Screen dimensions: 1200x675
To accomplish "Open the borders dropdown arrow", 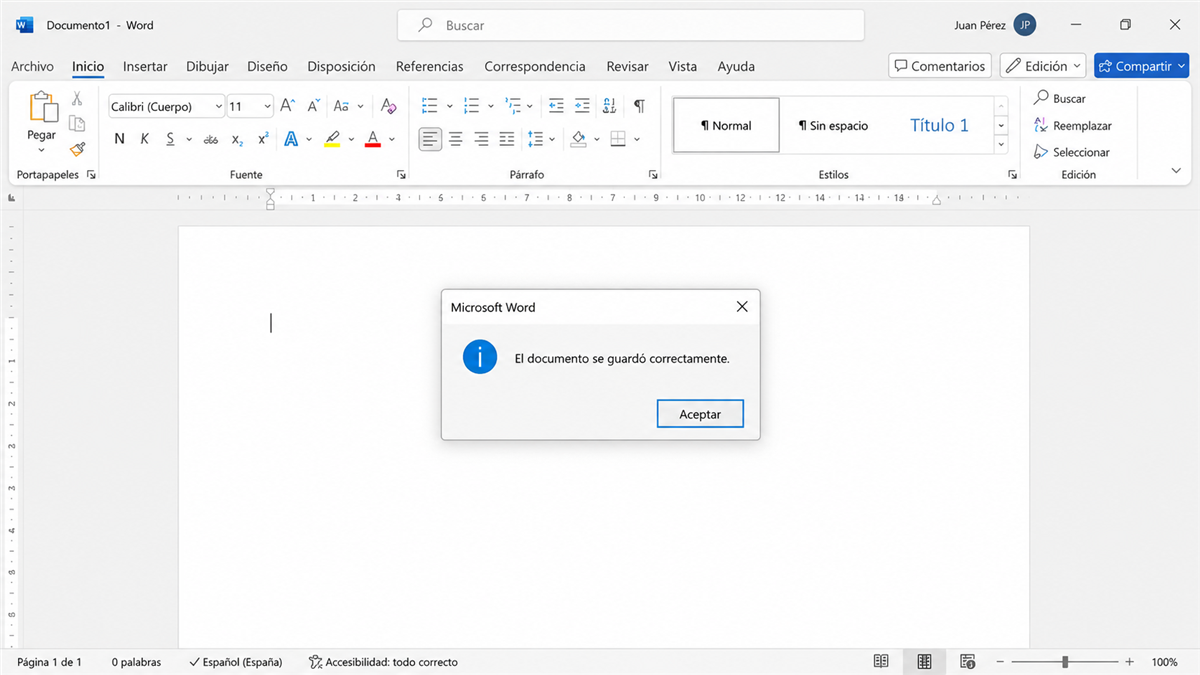I will tap(638, 139).
